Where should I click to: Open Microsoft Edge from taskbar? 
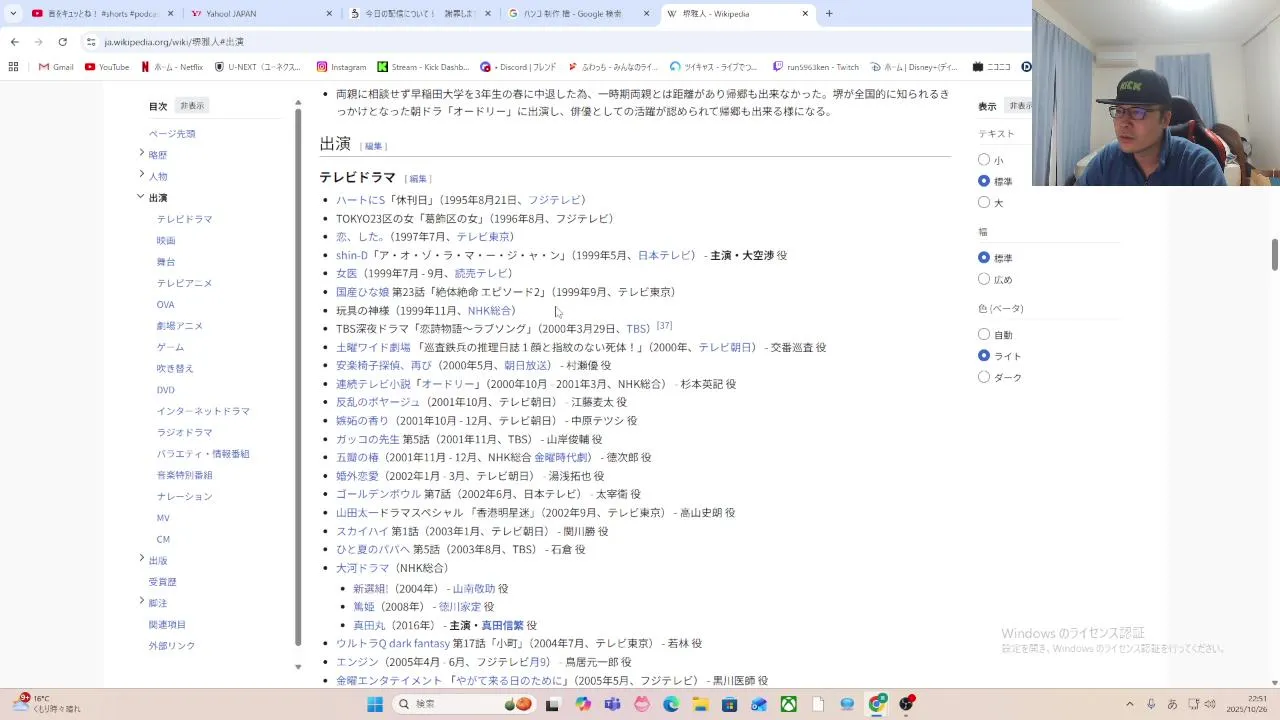[671, 704]
